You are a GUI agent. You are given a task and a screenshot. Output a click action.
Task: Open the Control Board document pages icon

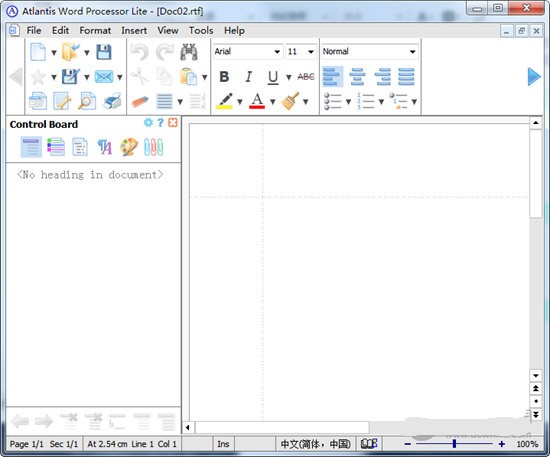click(x=80, y=147)
